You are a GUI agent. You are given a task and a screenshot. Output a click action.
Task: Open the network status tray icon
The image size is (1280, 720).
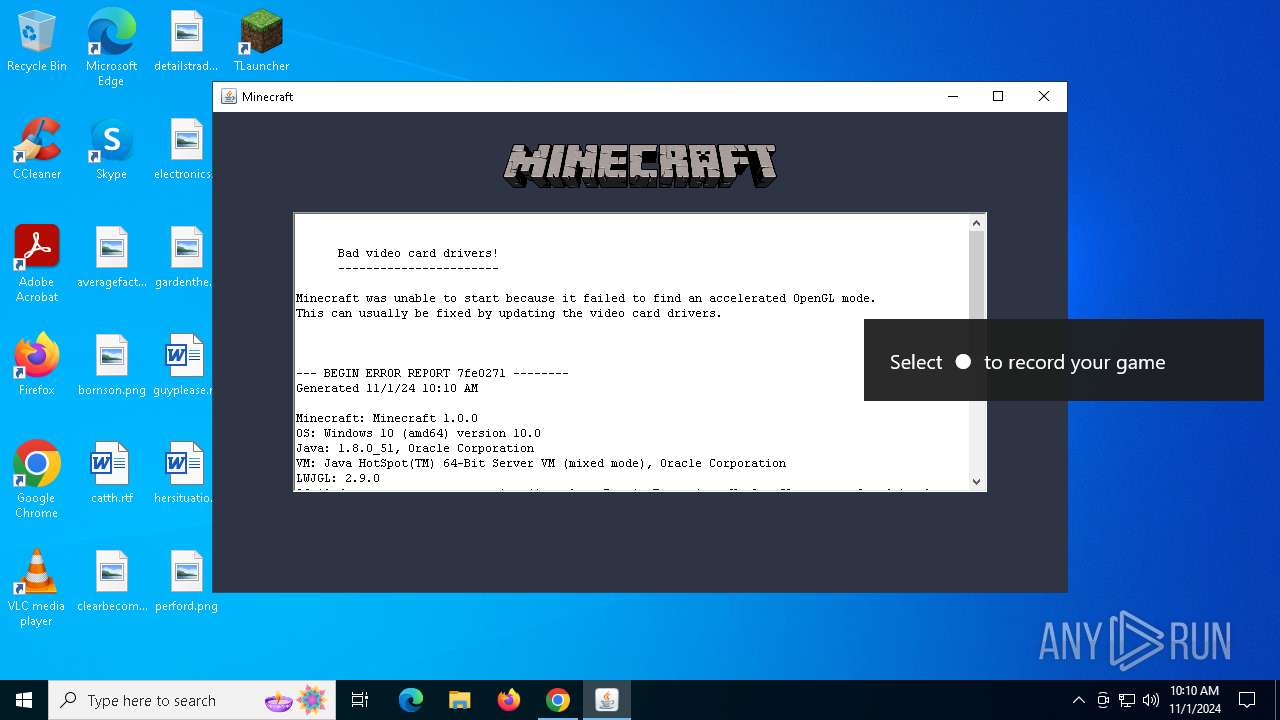point(1127,700)
